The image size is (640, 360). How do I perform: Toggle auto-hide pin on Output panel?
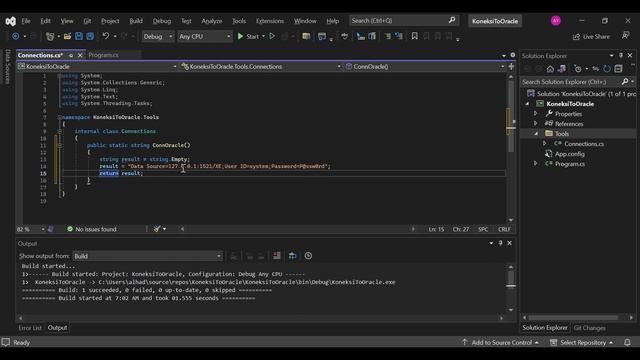pos(500,243)
